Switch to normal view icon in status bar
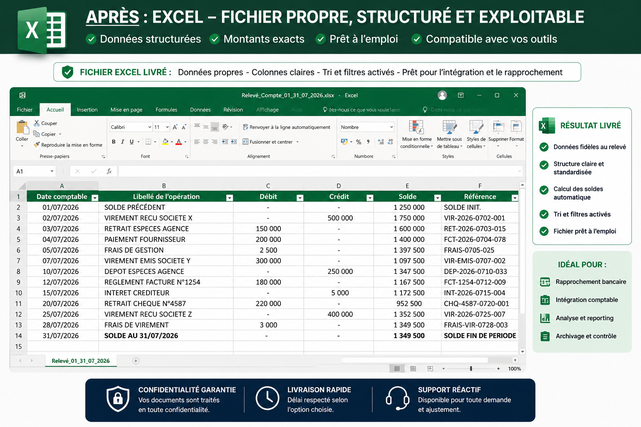The width and height of the screenshot is (641, 427). click(x=397, y=369)
